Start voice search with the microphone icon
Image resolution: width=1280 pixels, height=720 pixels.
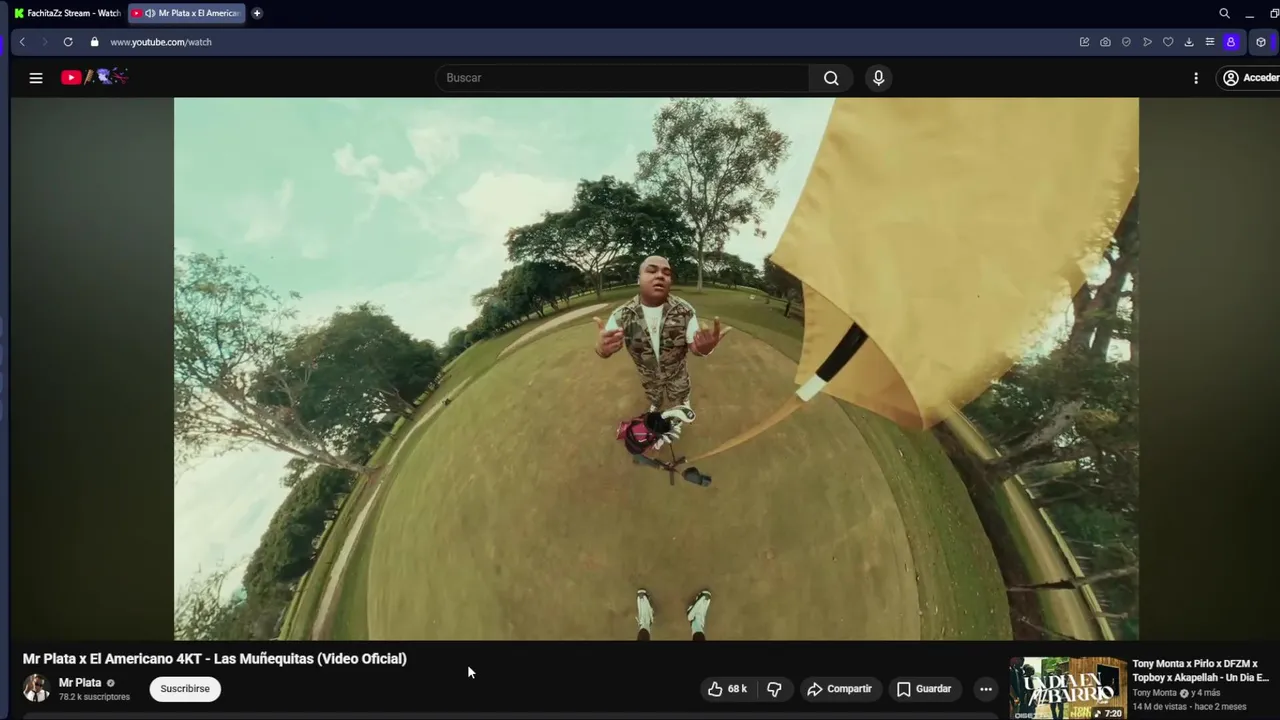(x=878, y=78)
